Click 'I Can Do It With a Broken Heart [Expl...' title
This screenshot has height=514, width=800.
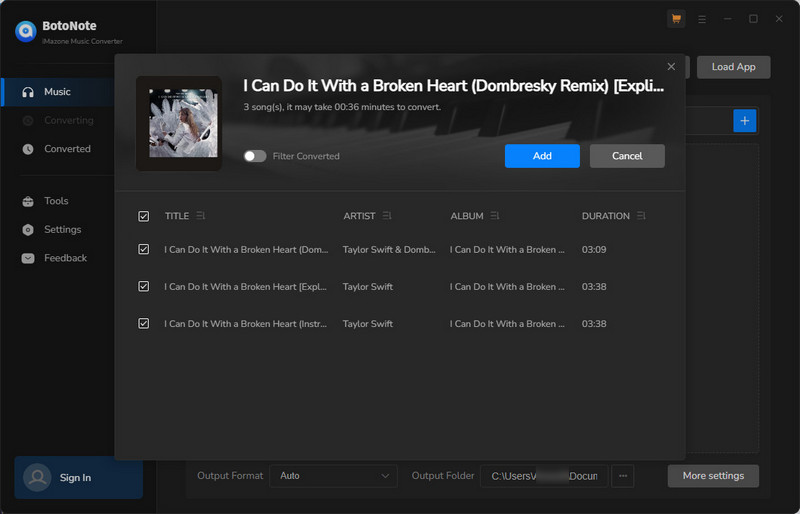click(x=245, y=286)
